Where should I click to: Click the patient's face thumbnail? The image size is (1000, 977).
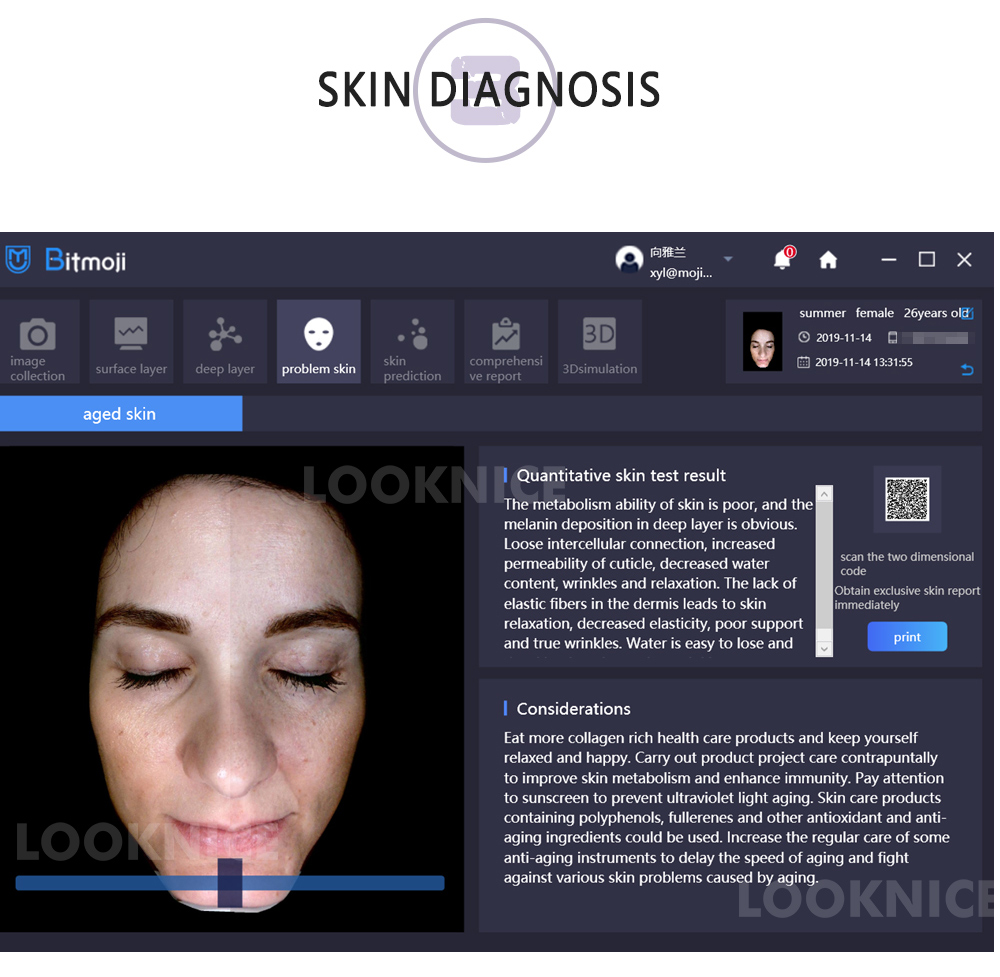[762, 341]
